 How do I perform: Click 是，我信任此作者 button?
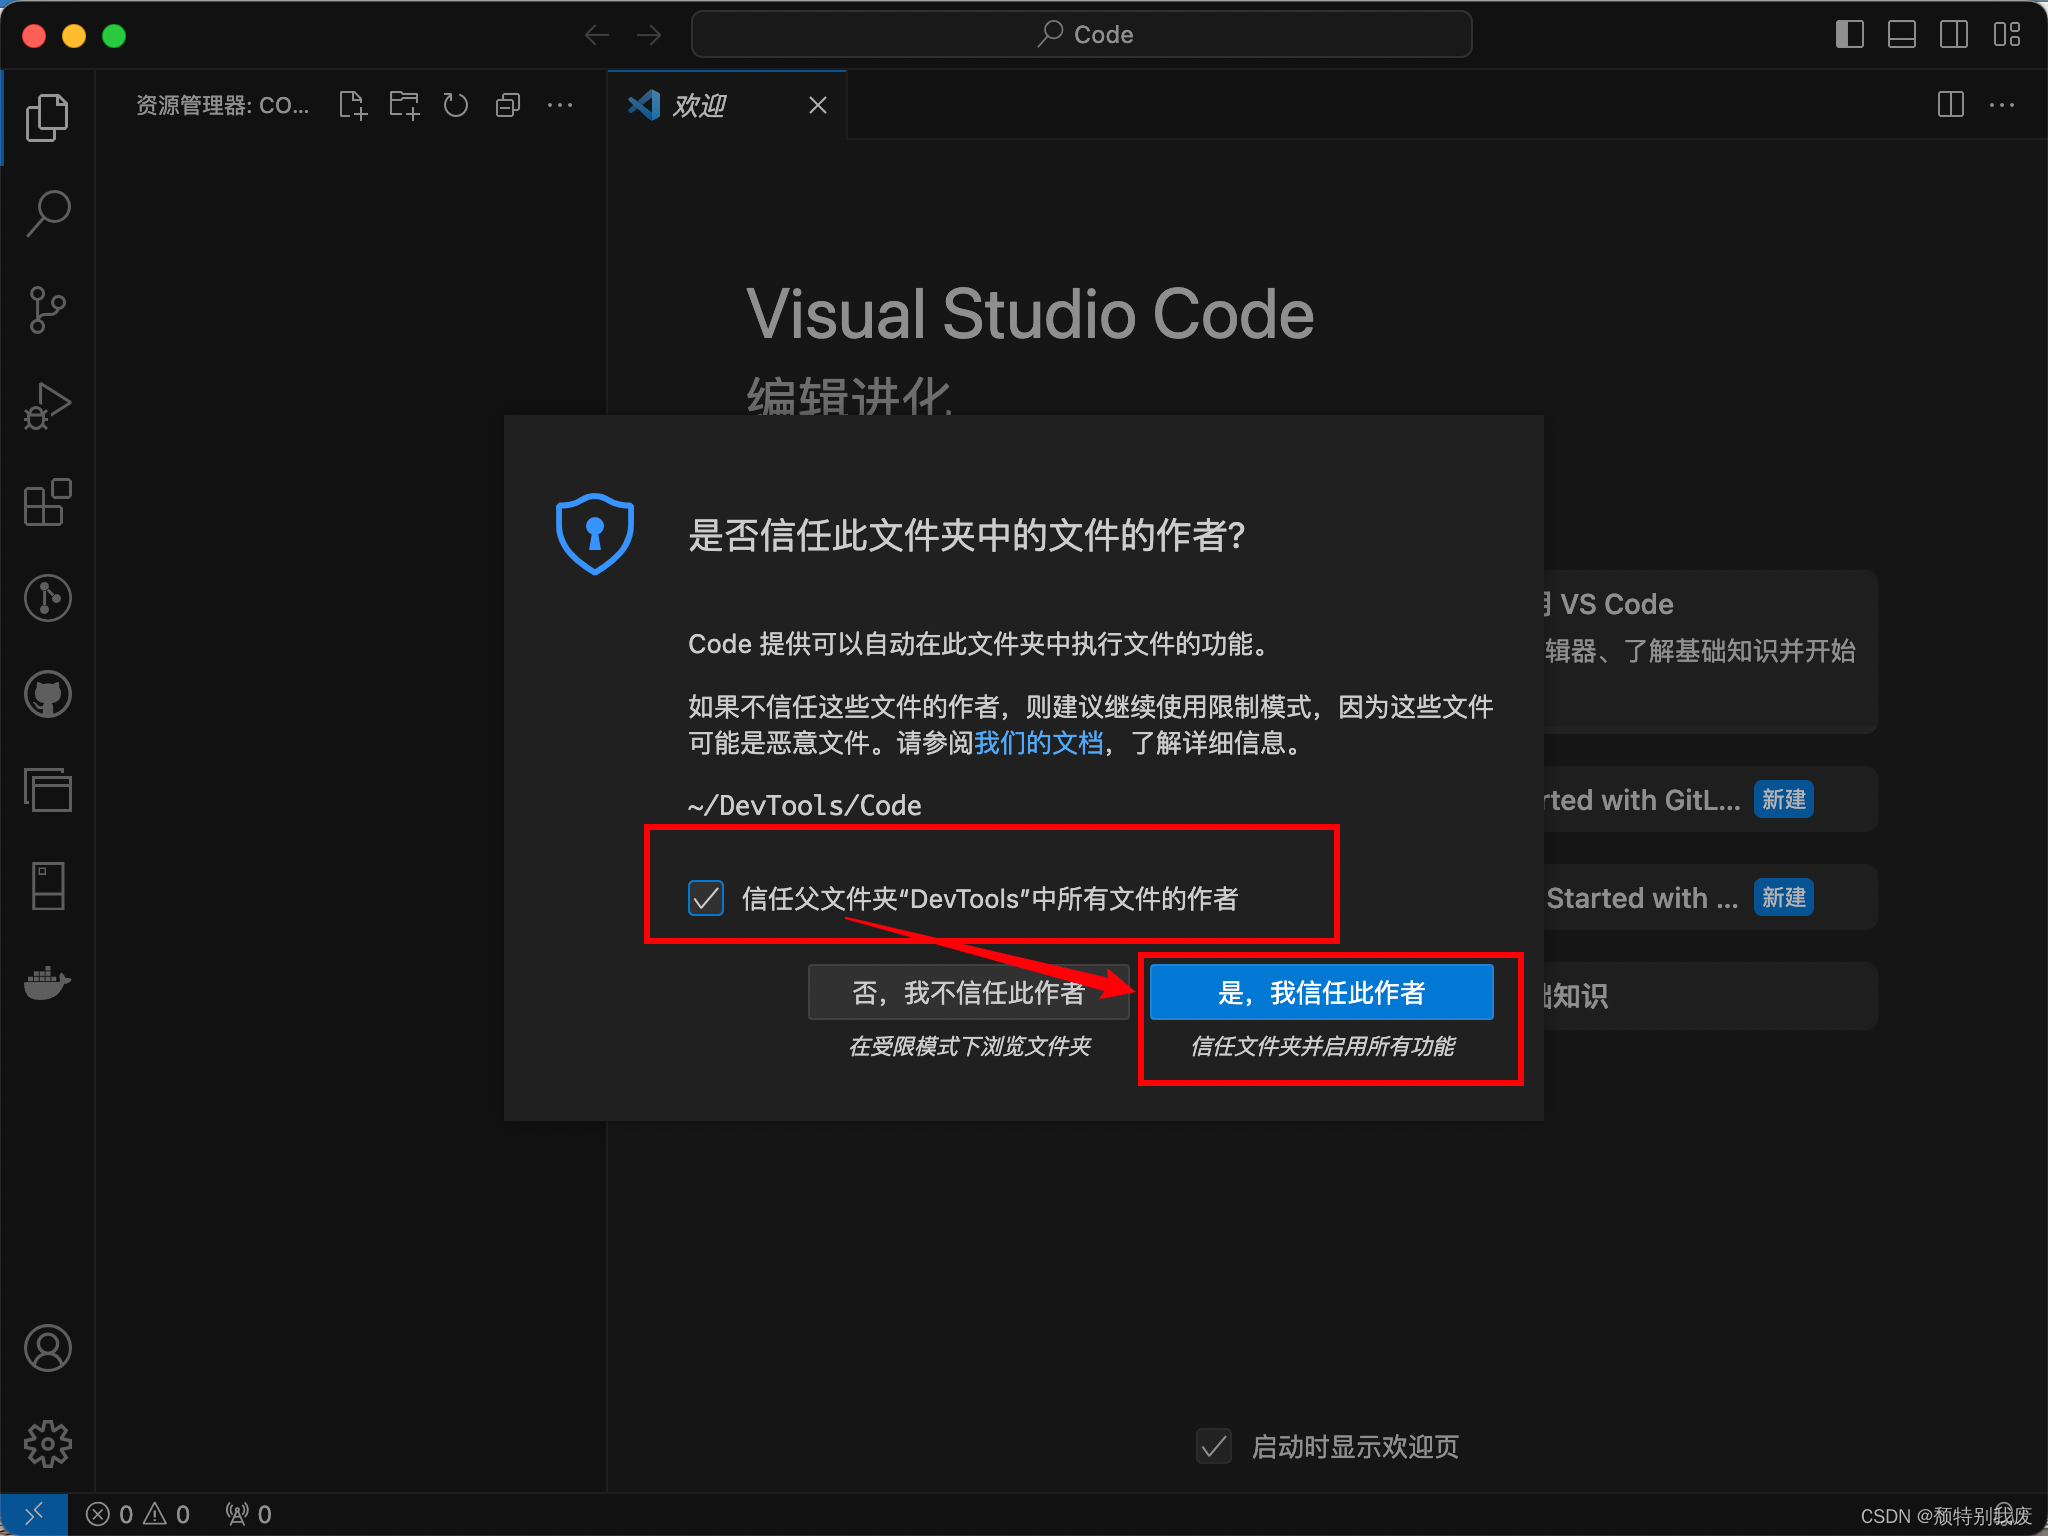pos(1321,992)
